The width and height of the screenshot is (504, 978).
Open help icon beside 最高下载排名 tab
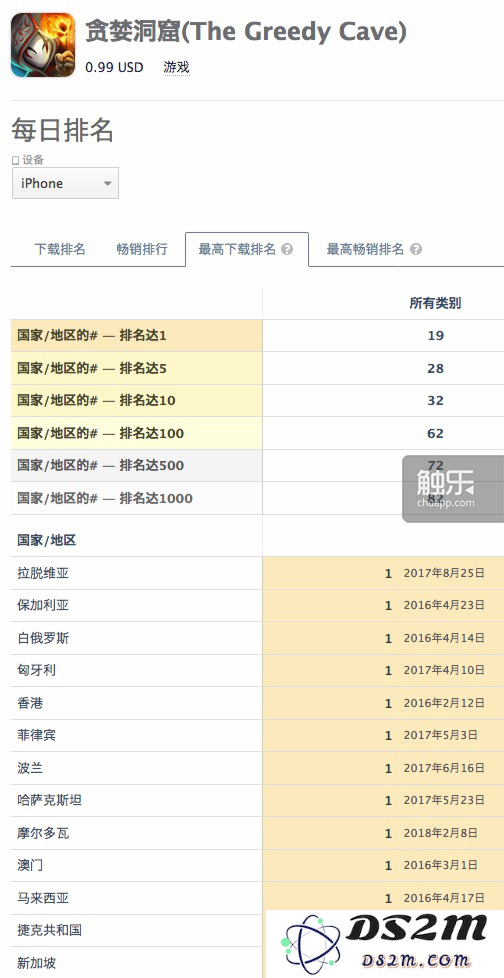pyautogui.click(x=287, y=249)
